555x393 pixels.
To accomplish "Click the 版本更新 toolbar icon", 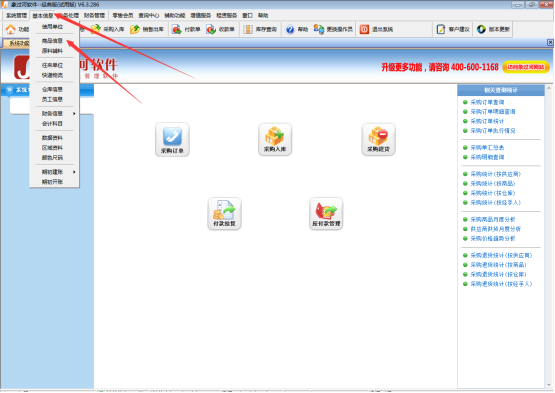I will click(x=481, y=29).
